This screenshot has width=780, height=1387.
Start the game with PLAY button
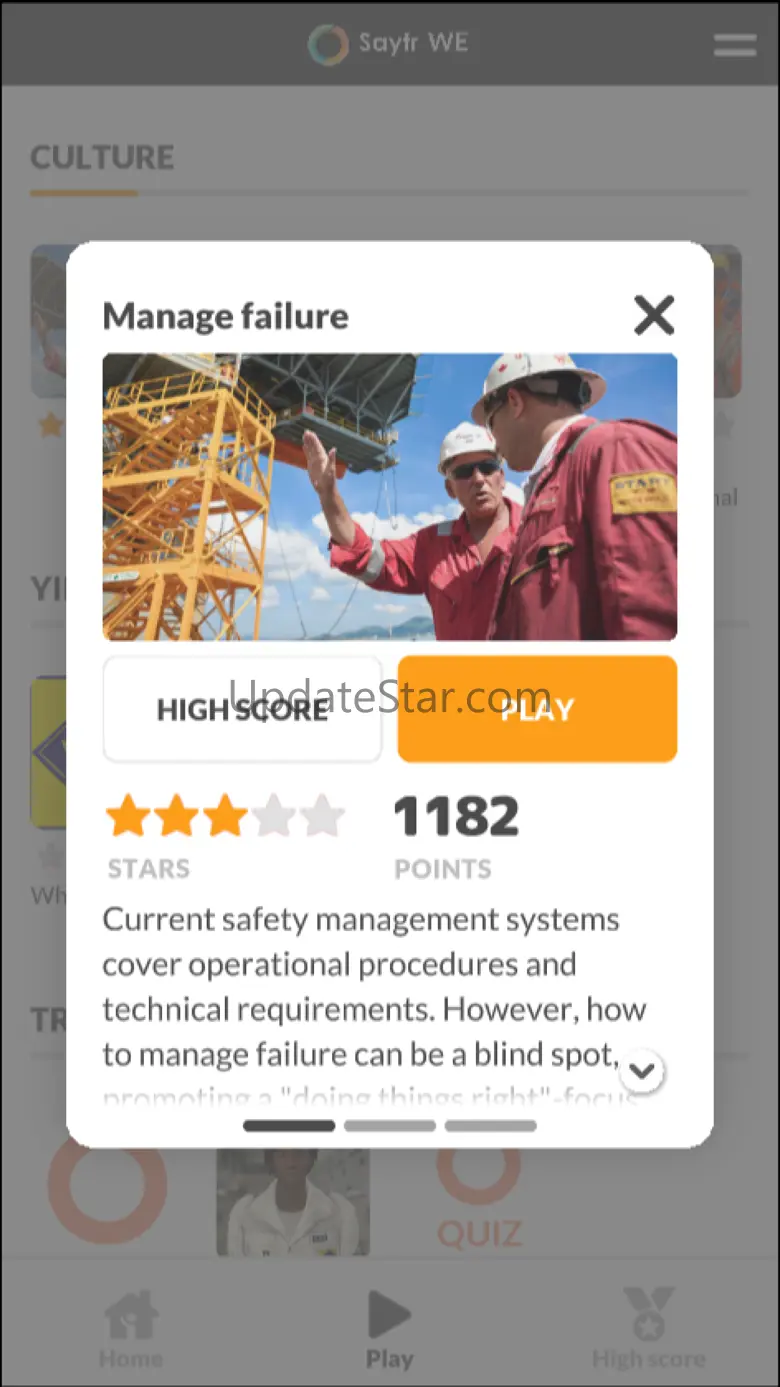tap(537, 709)
